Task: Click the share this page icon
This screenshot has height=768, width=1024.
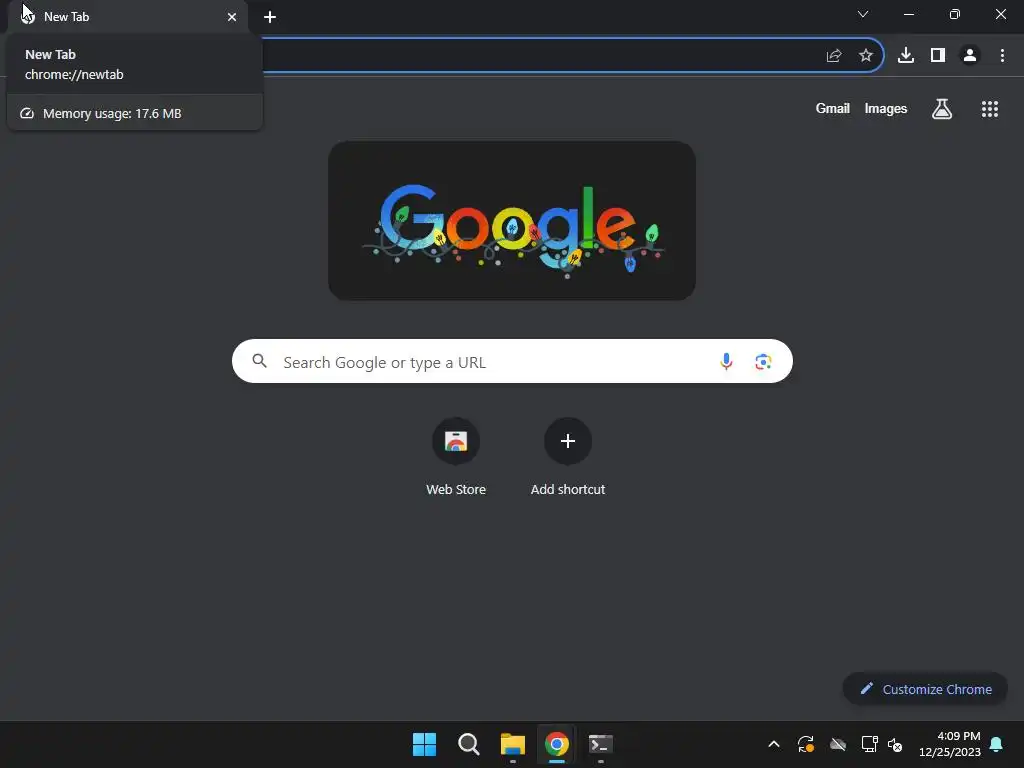Action: (834, 56)
